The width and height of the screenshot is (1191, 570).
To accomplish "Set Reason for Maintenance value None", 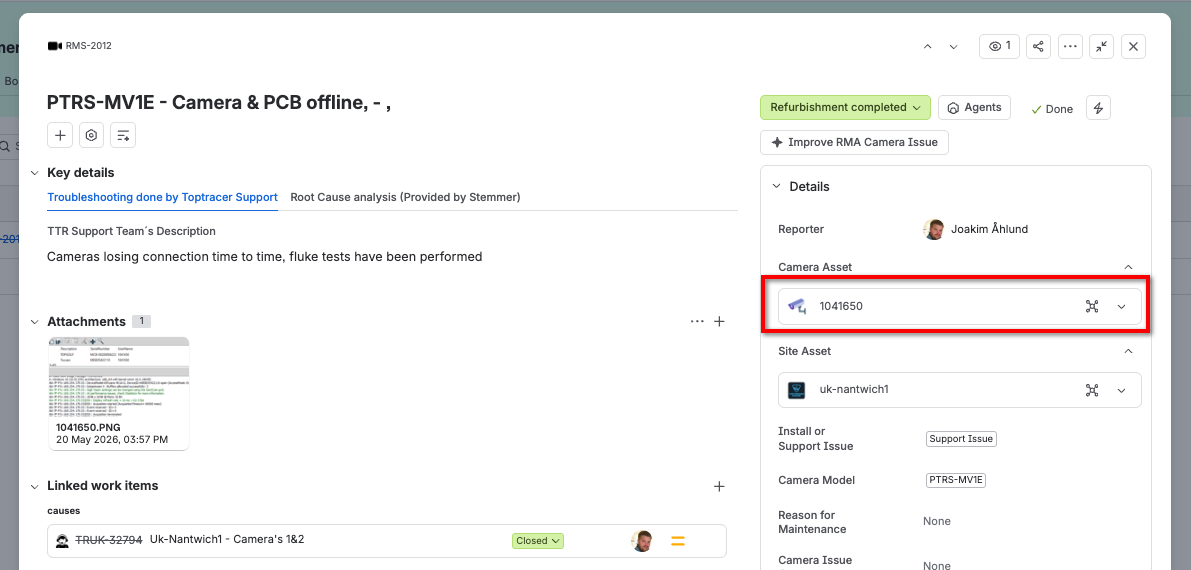I will [x=937, y=521].
